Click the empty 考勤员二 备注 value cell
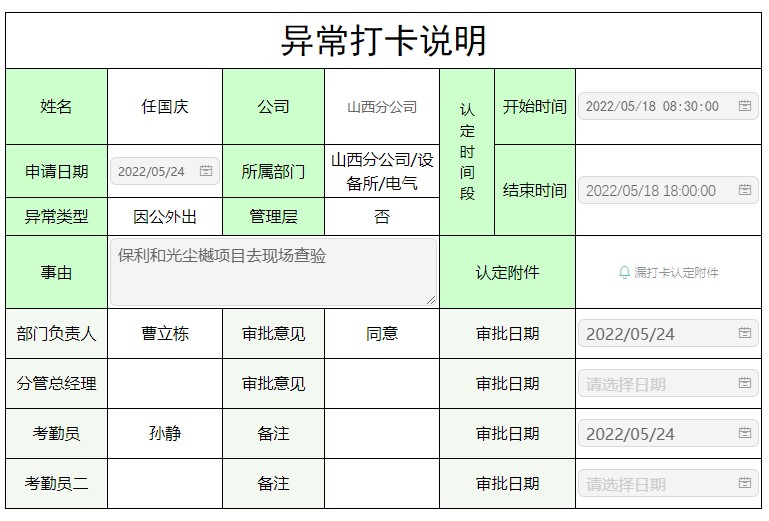Image resolution: width=769 pixels, height=521 pixels. (x=382, y=484)
